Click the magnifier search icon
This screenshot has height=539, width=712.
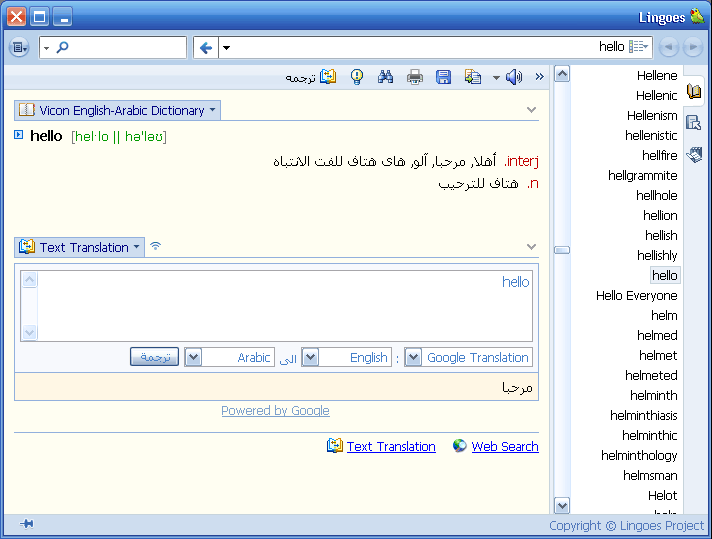62,47
